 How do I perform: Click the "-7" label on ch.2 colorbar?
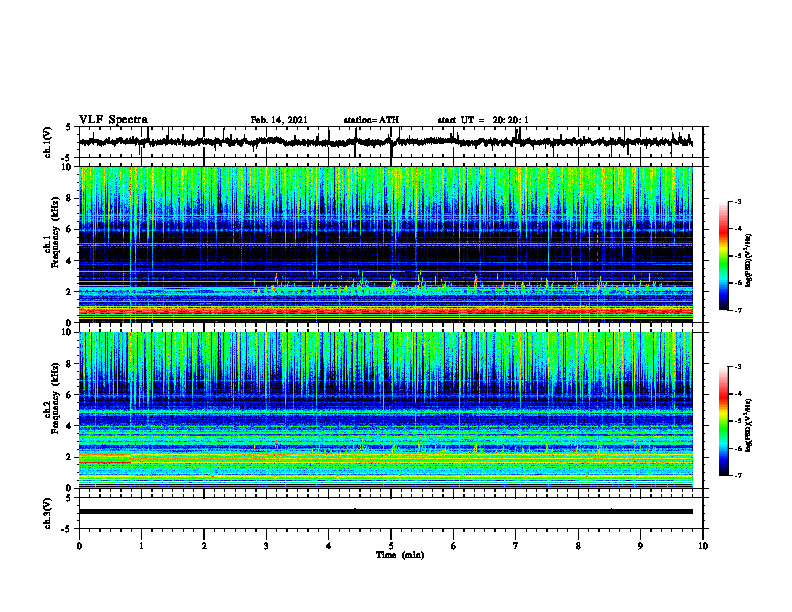click(x=737, y=476)
